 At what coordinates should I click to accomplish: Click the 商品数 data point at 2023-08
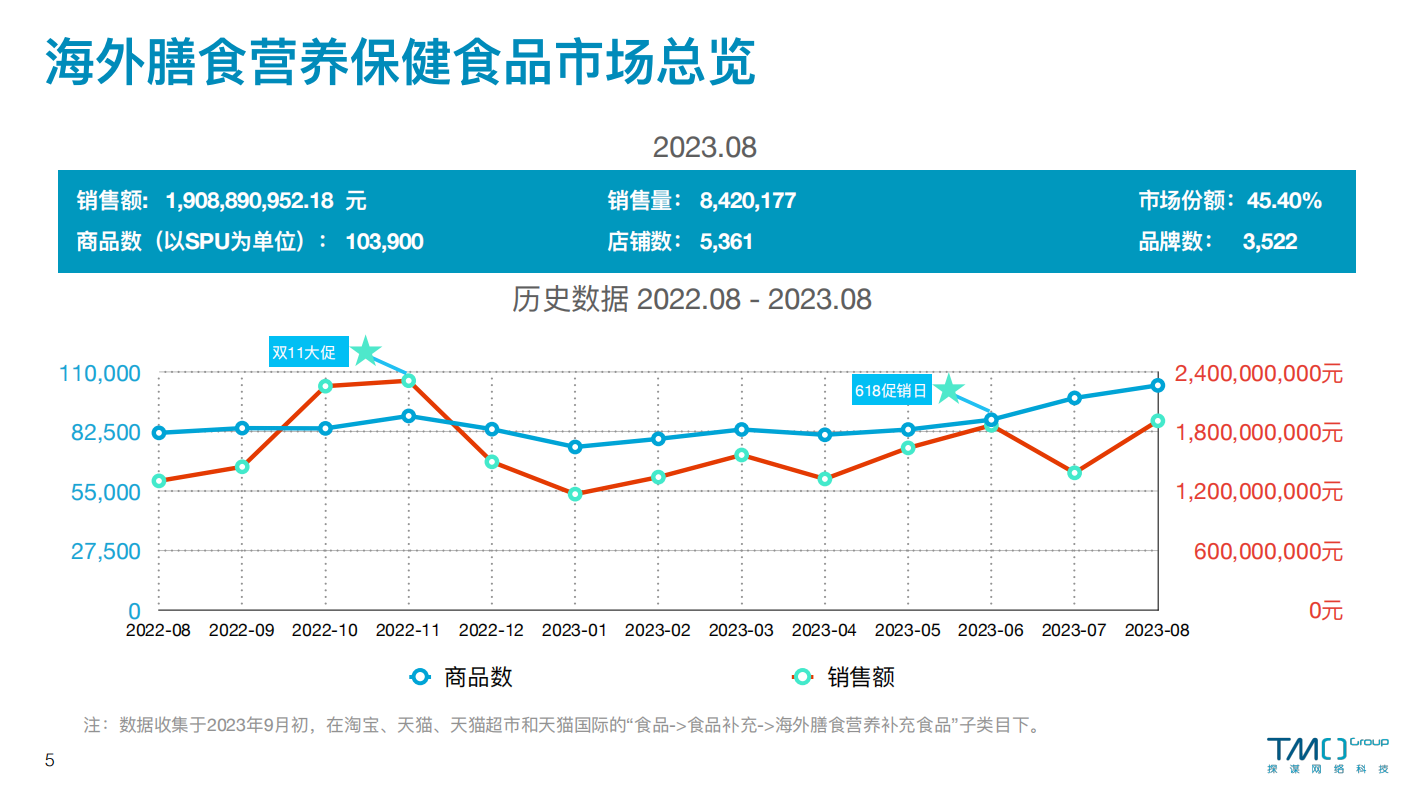coord(1157,386)
